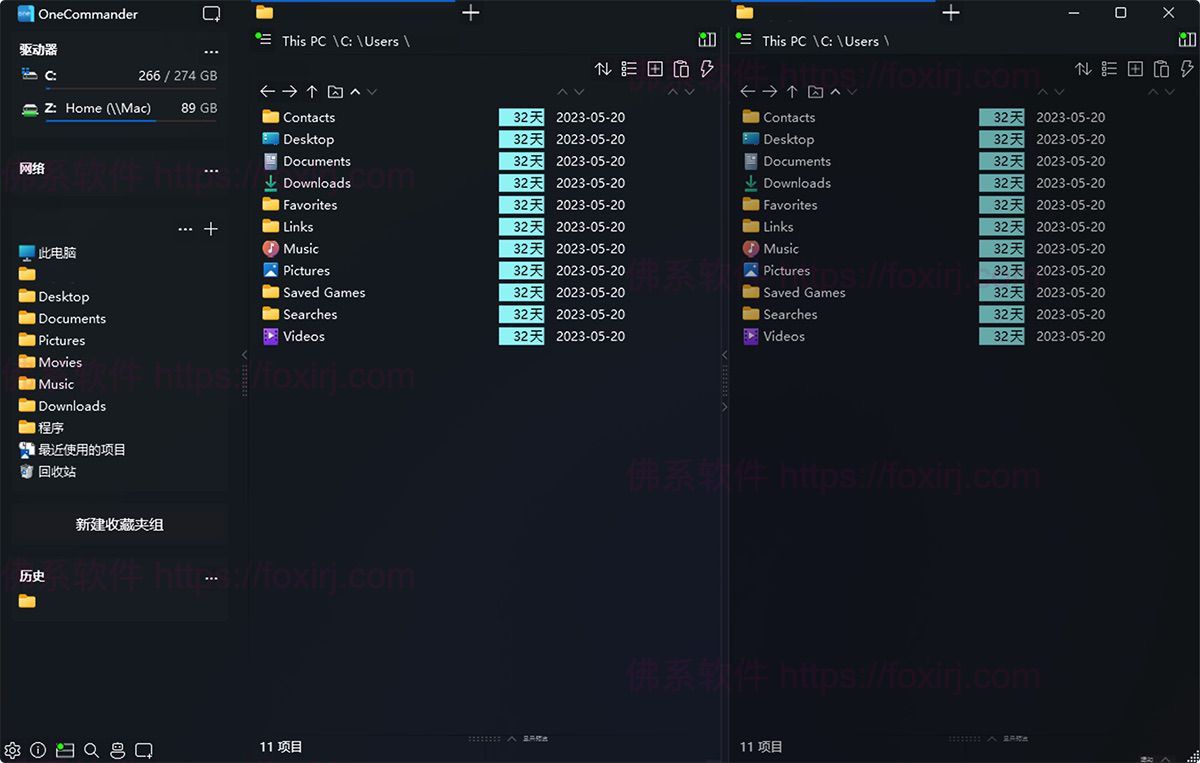Select the Recycle Bin in sidebar
The height and width of the screenshot is (763, 1200).
[x=52, y=471]
